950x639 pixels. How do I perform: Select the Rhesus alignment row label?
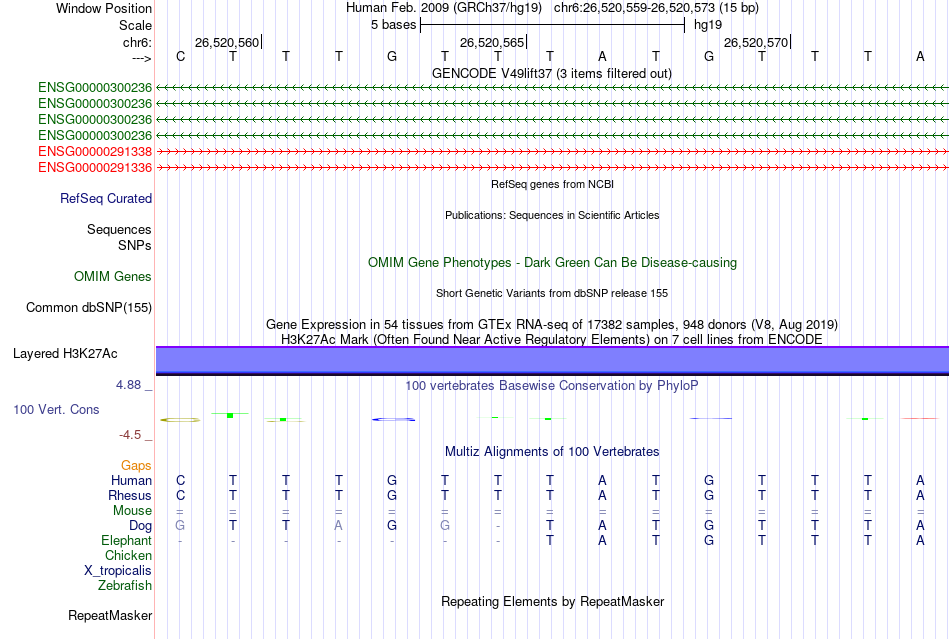(x=130, y=495)
